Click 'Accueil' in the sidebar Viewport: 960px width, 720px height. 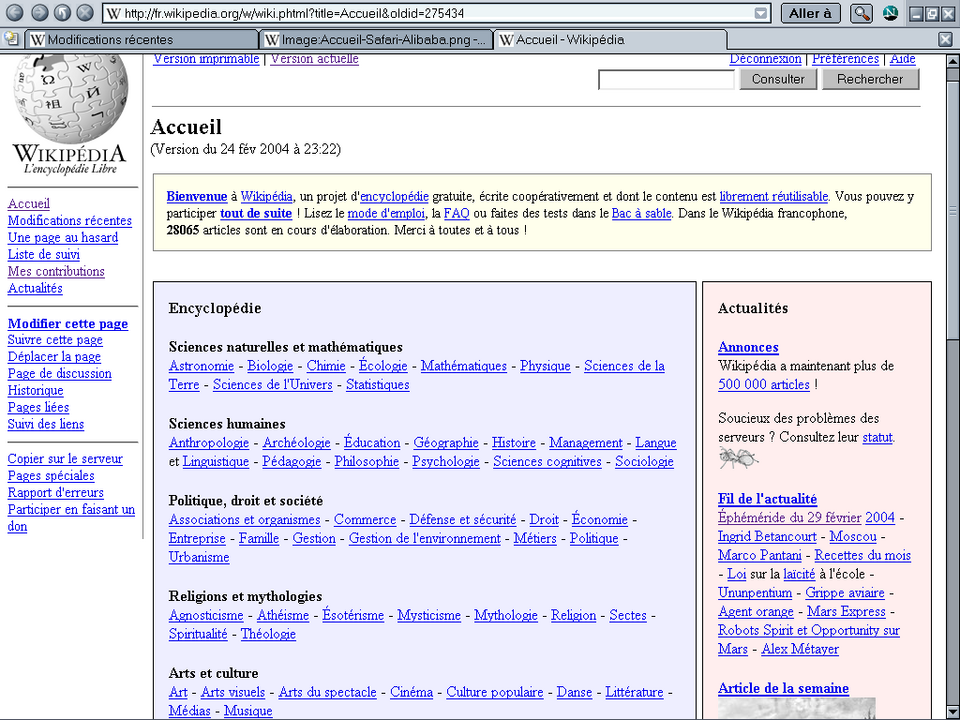click(x=29, y=204)
